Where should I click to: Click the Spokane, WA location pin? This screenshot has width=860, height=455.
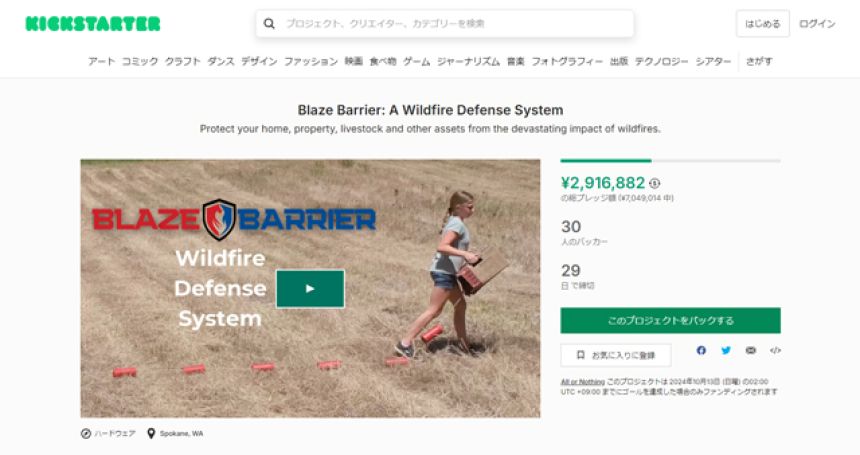pos(151,434)
